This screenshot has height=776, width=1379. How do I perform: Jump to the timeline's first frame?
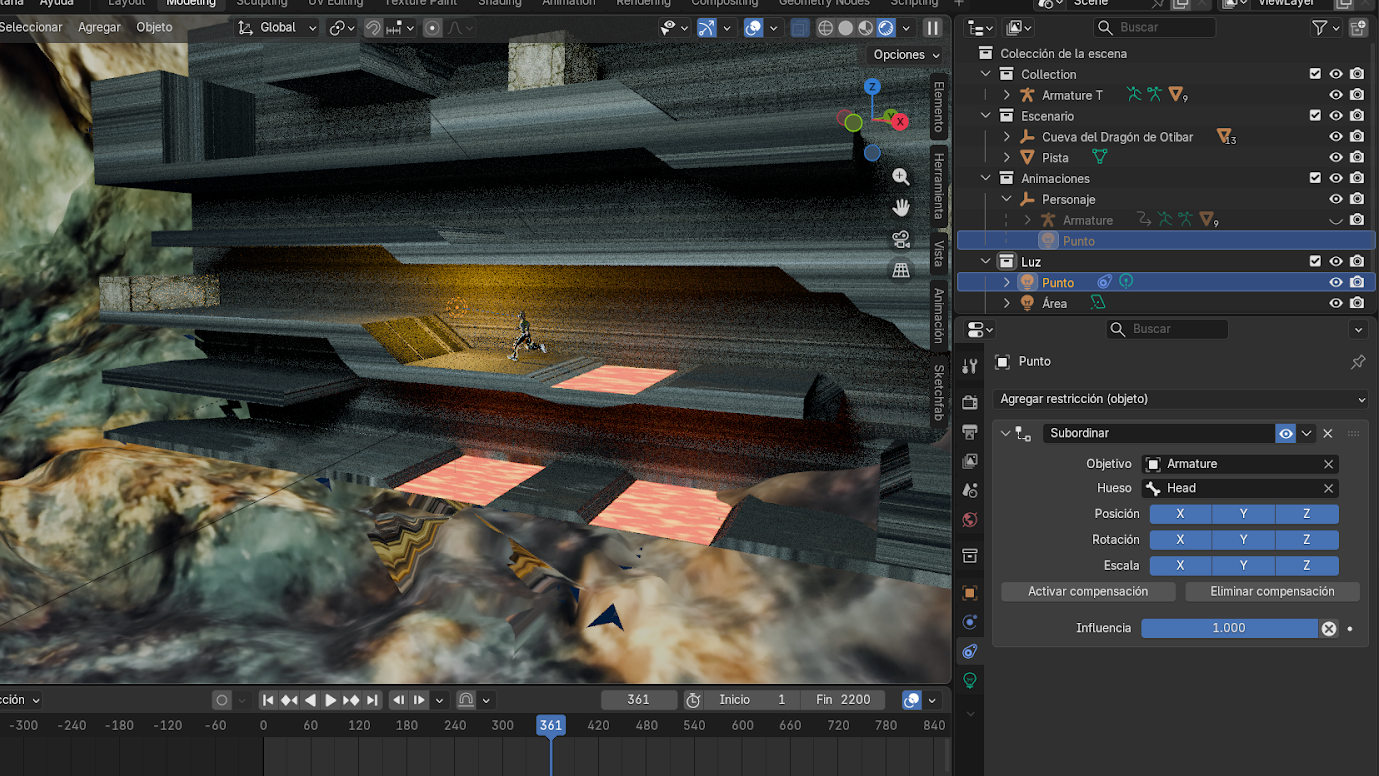coord(268,700)
